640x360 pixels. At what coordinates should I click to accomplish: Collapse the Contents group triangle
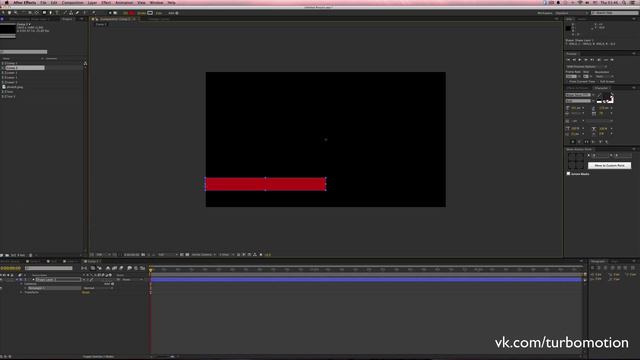coord(21,284)
